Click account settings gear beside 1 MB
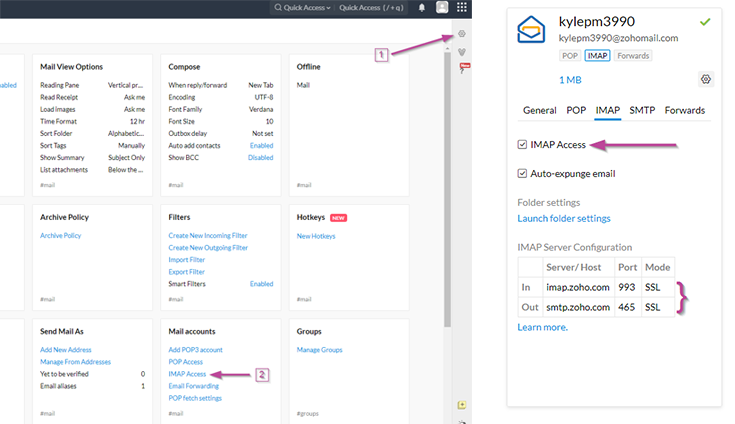This screenshot has width=735, height=424. (706, 79)
